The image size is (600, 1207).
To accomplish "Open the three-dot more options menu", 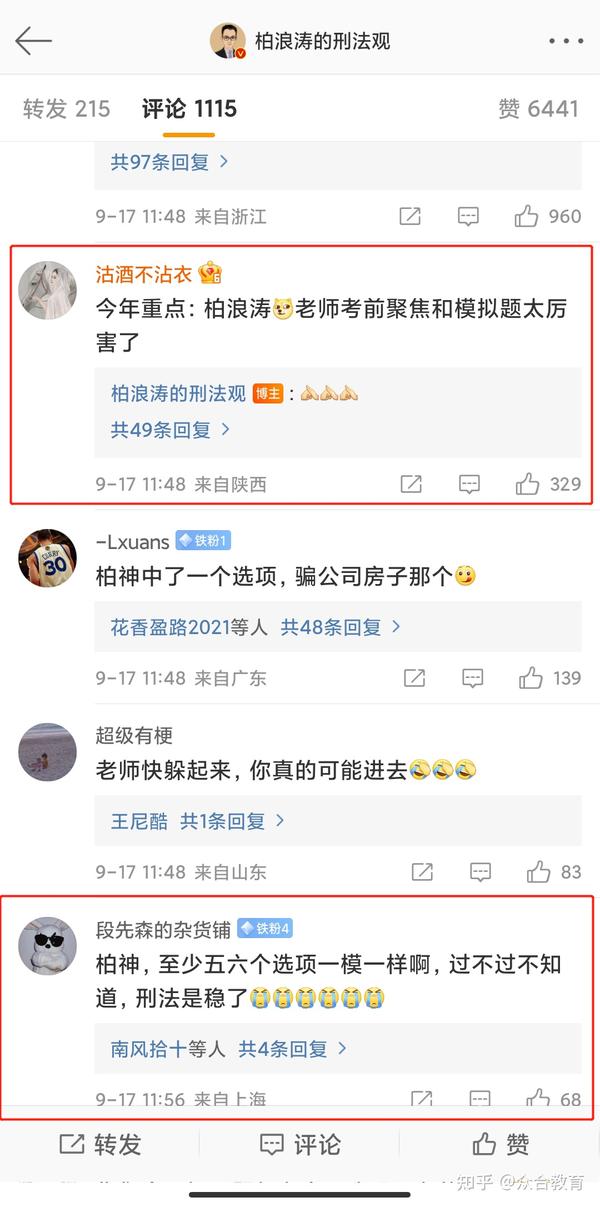I will click(566, 41).
